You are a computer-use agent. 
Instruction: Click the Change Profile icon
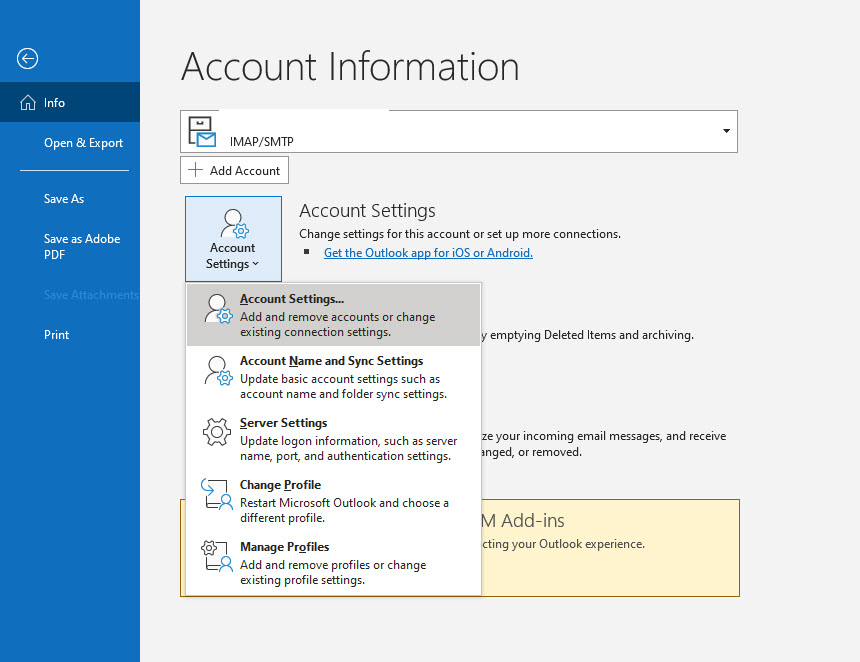tap(217, 494)
